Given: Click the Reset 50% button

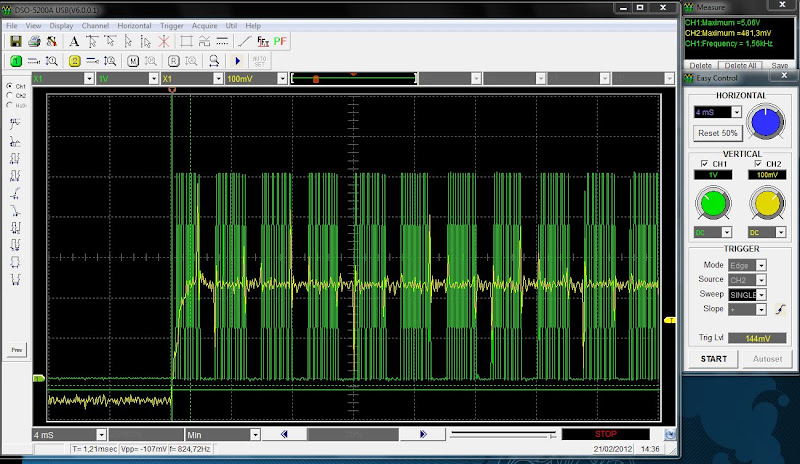Looking at the screenshot, I should (x=717, y=133).
